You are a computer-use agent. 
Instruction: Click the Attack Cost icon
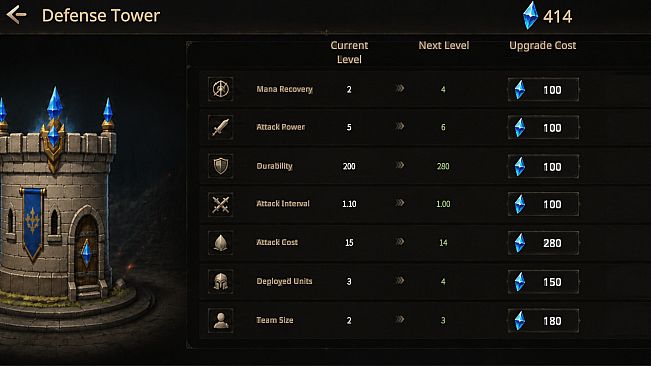coord(220,243)
